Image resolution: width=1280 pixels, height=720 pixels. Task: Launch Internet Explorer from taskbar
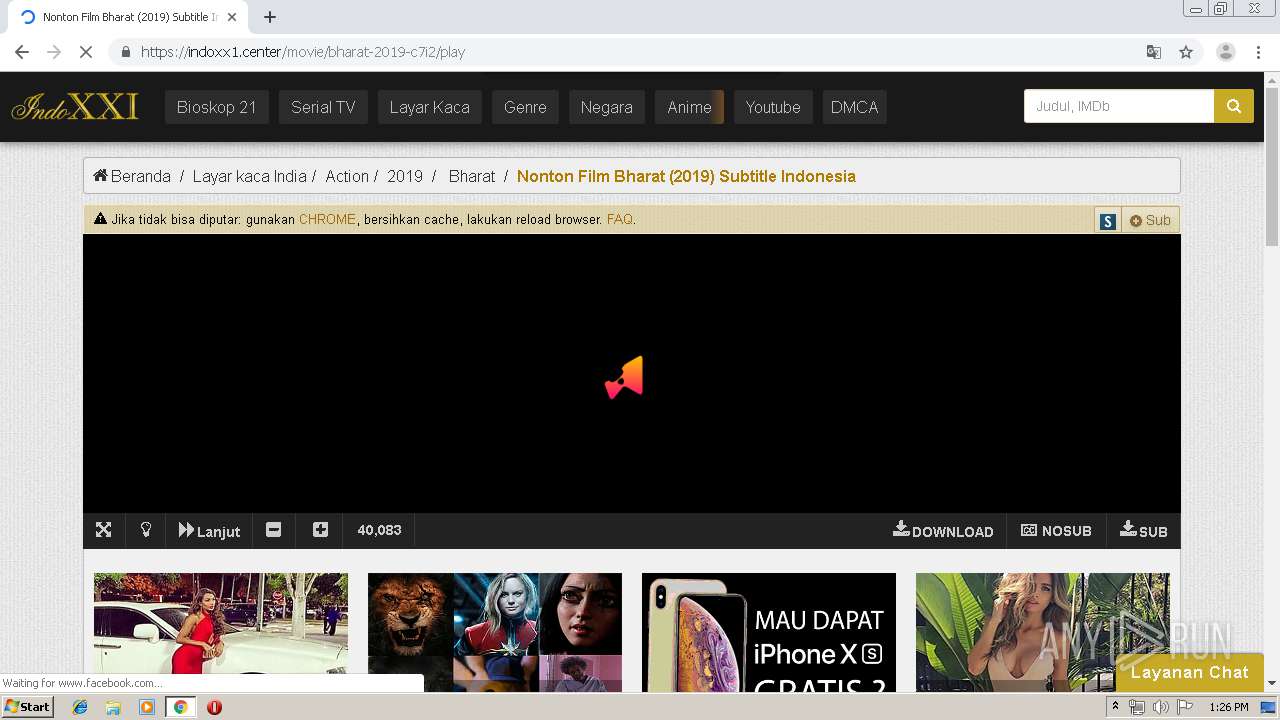click(x=80, y=707)
